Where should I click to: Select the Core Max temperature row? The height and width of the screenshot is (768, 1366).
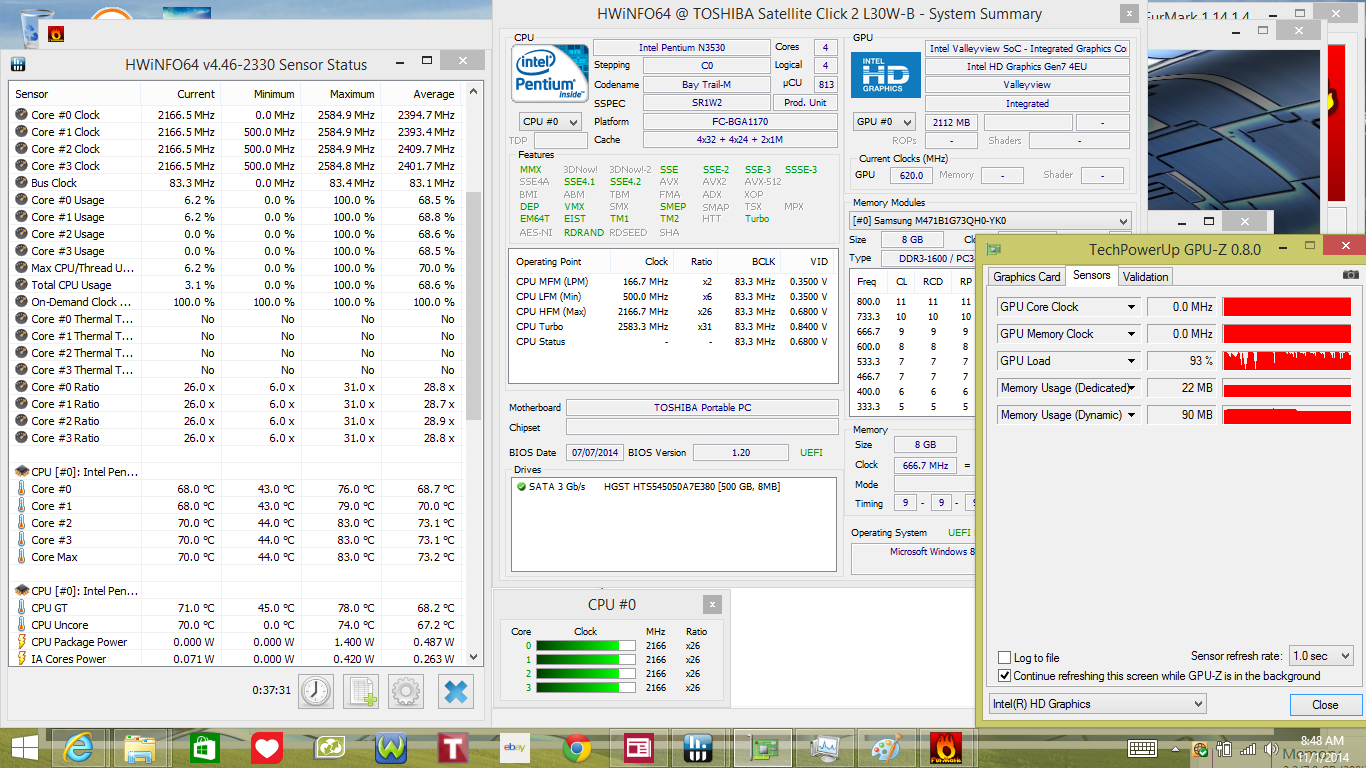(x=235, y=557)
